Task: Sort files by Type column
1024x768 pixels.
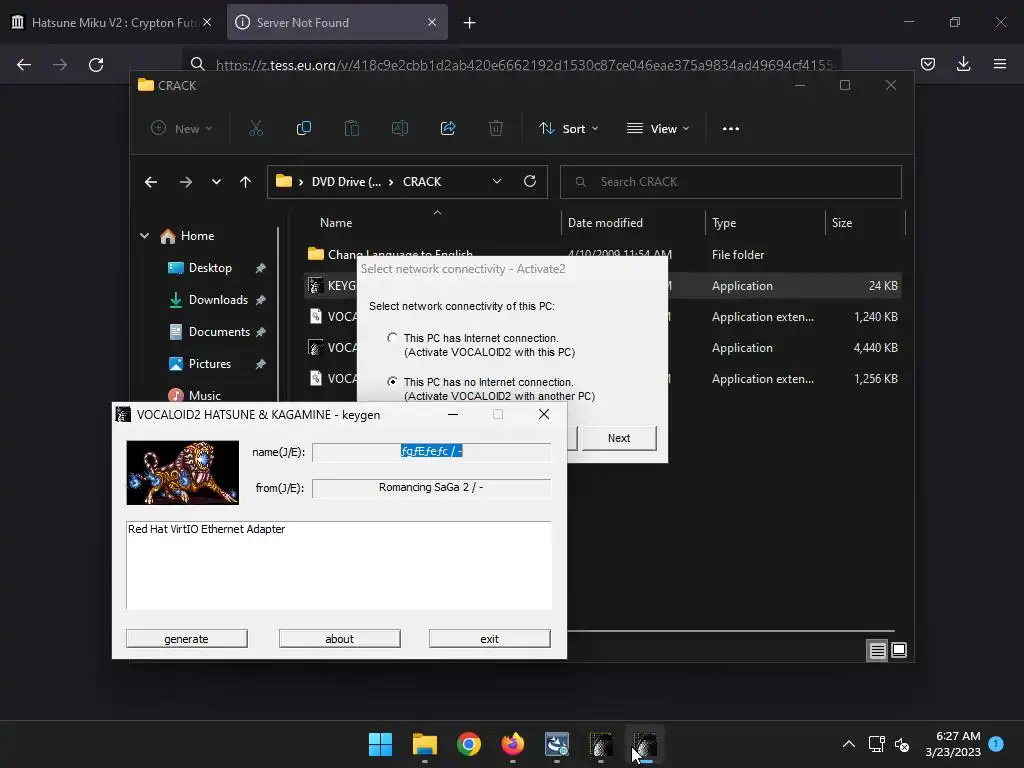Action: tap(724, 223)
